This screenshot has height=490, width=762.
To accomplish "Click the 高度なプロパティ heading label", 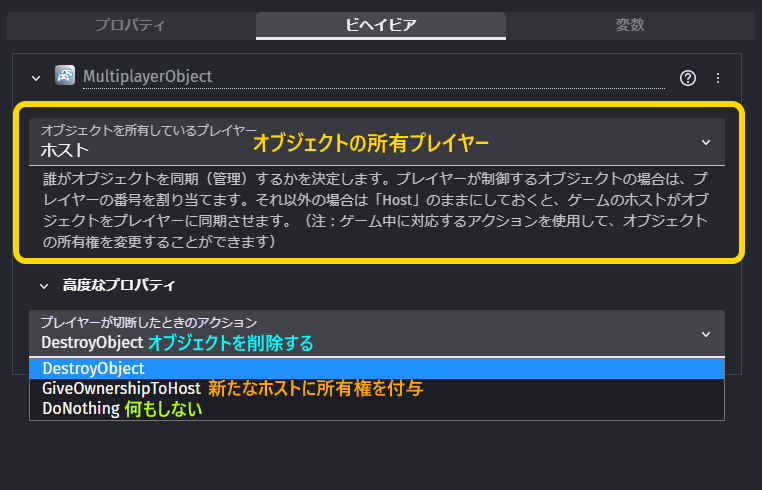I will point(119,285).
